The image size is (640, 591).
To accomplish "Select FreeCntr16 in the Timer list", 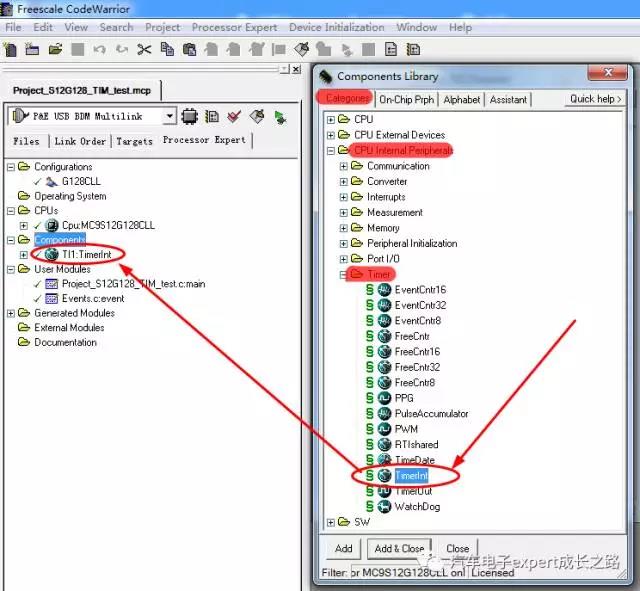I will (416, 352).
